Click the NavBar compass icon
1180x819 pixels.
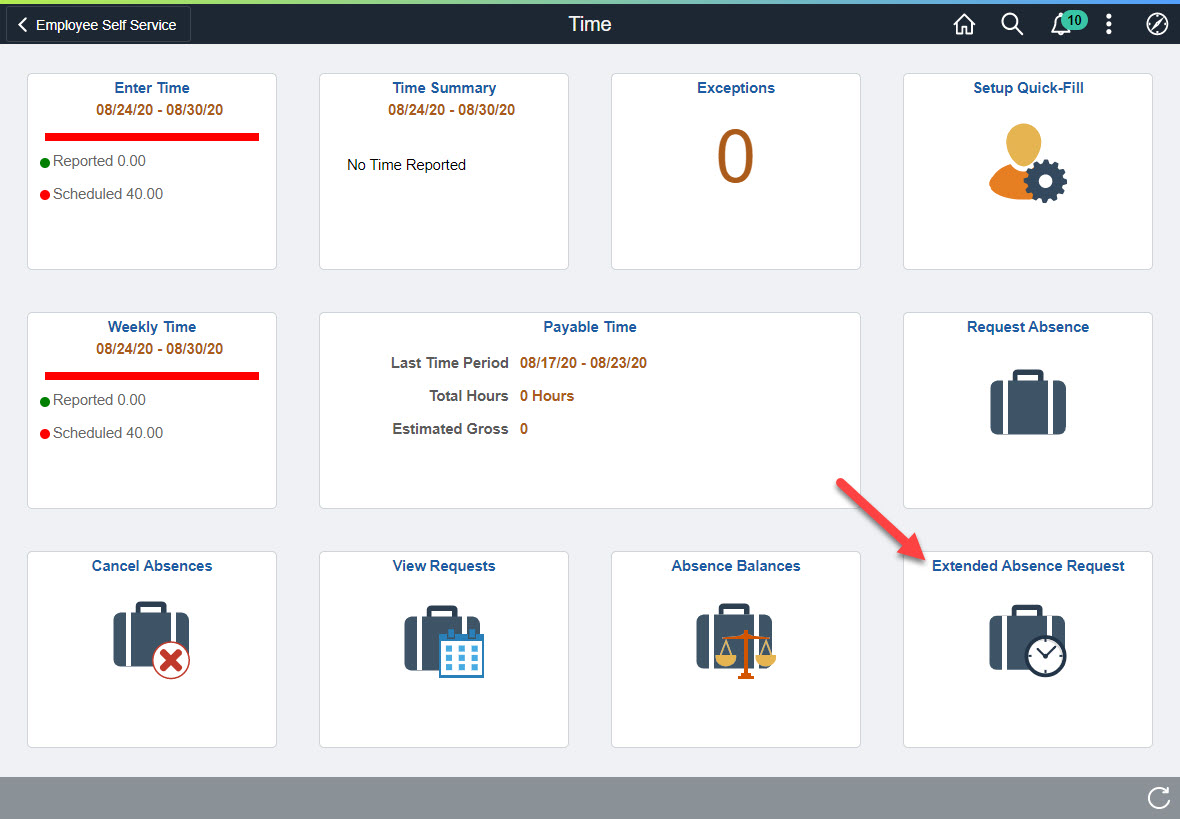click(1157, 25)
